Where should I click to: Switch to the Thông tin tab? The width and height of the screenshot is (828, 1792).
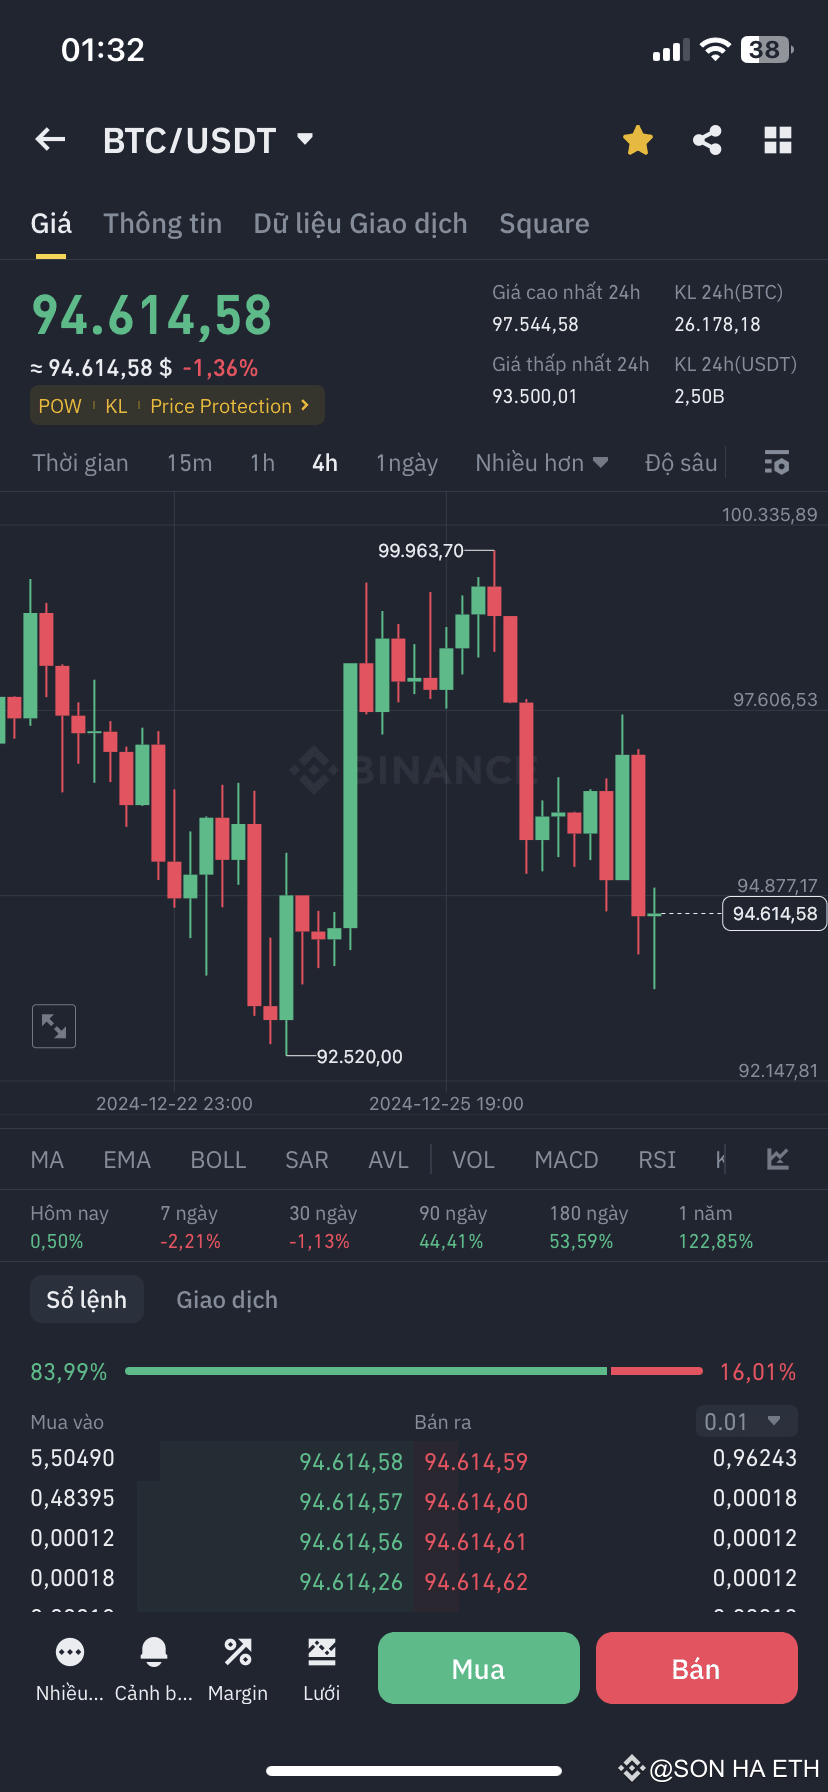tap(163, 223)
